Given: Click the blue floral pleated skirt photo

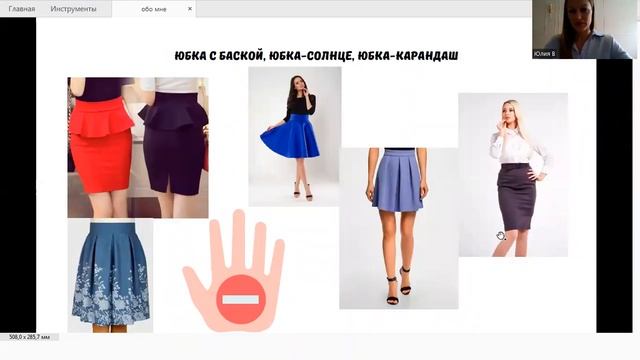Looking at the screenshot, I should click(110, 276).
